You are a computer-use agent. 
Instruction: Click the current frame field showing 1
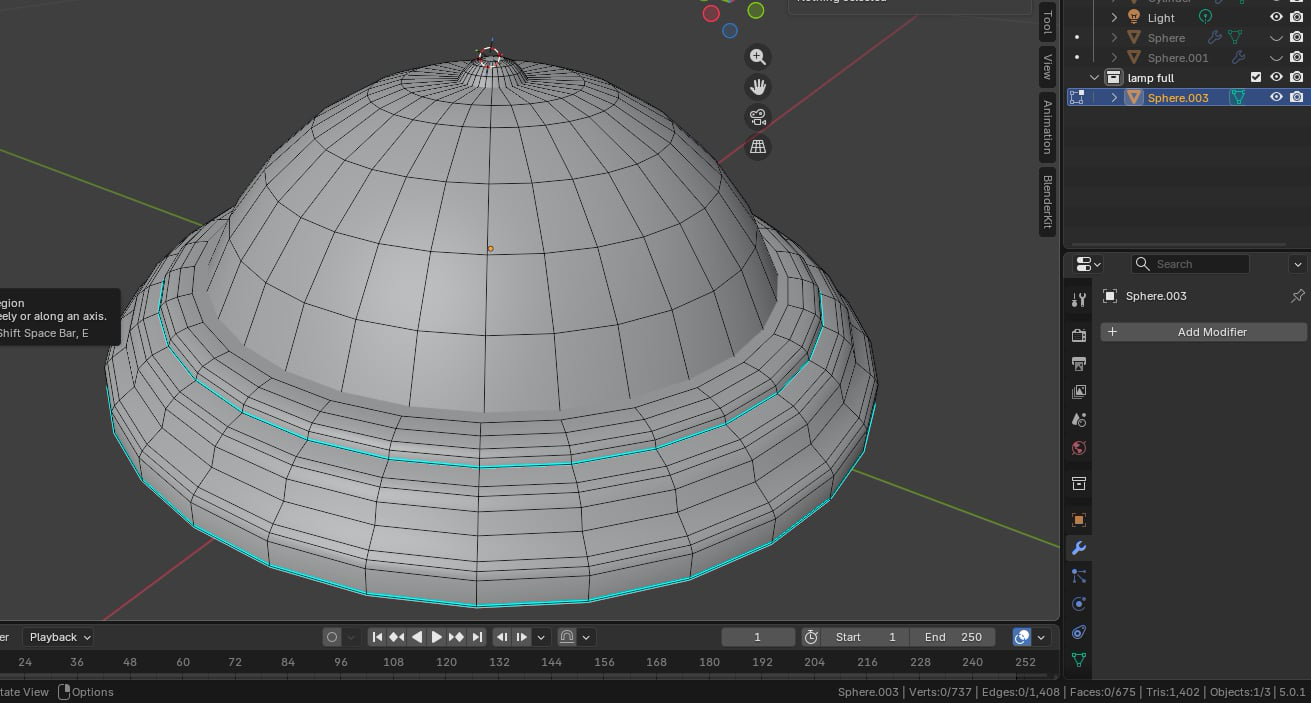tap(758, 637)
